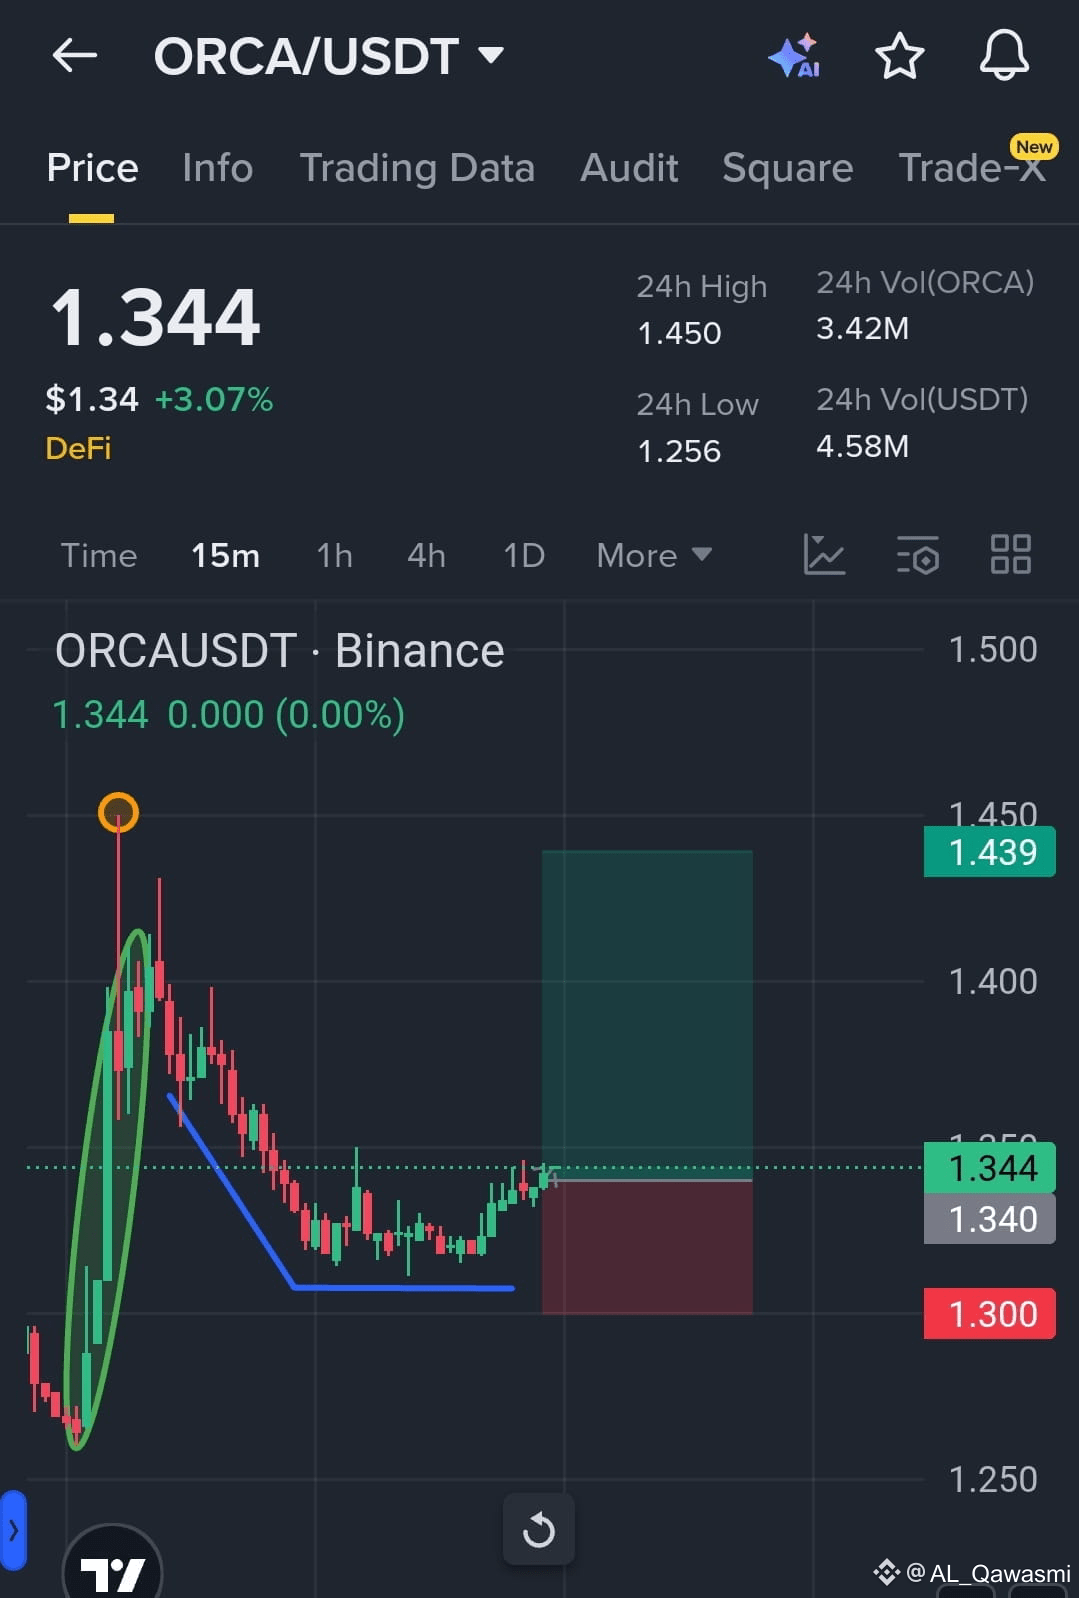Image resolution: width=1079 pixels, height=1598 pixels.
Task: Click the $1.34 dollar price text
Action: (92, 399)
